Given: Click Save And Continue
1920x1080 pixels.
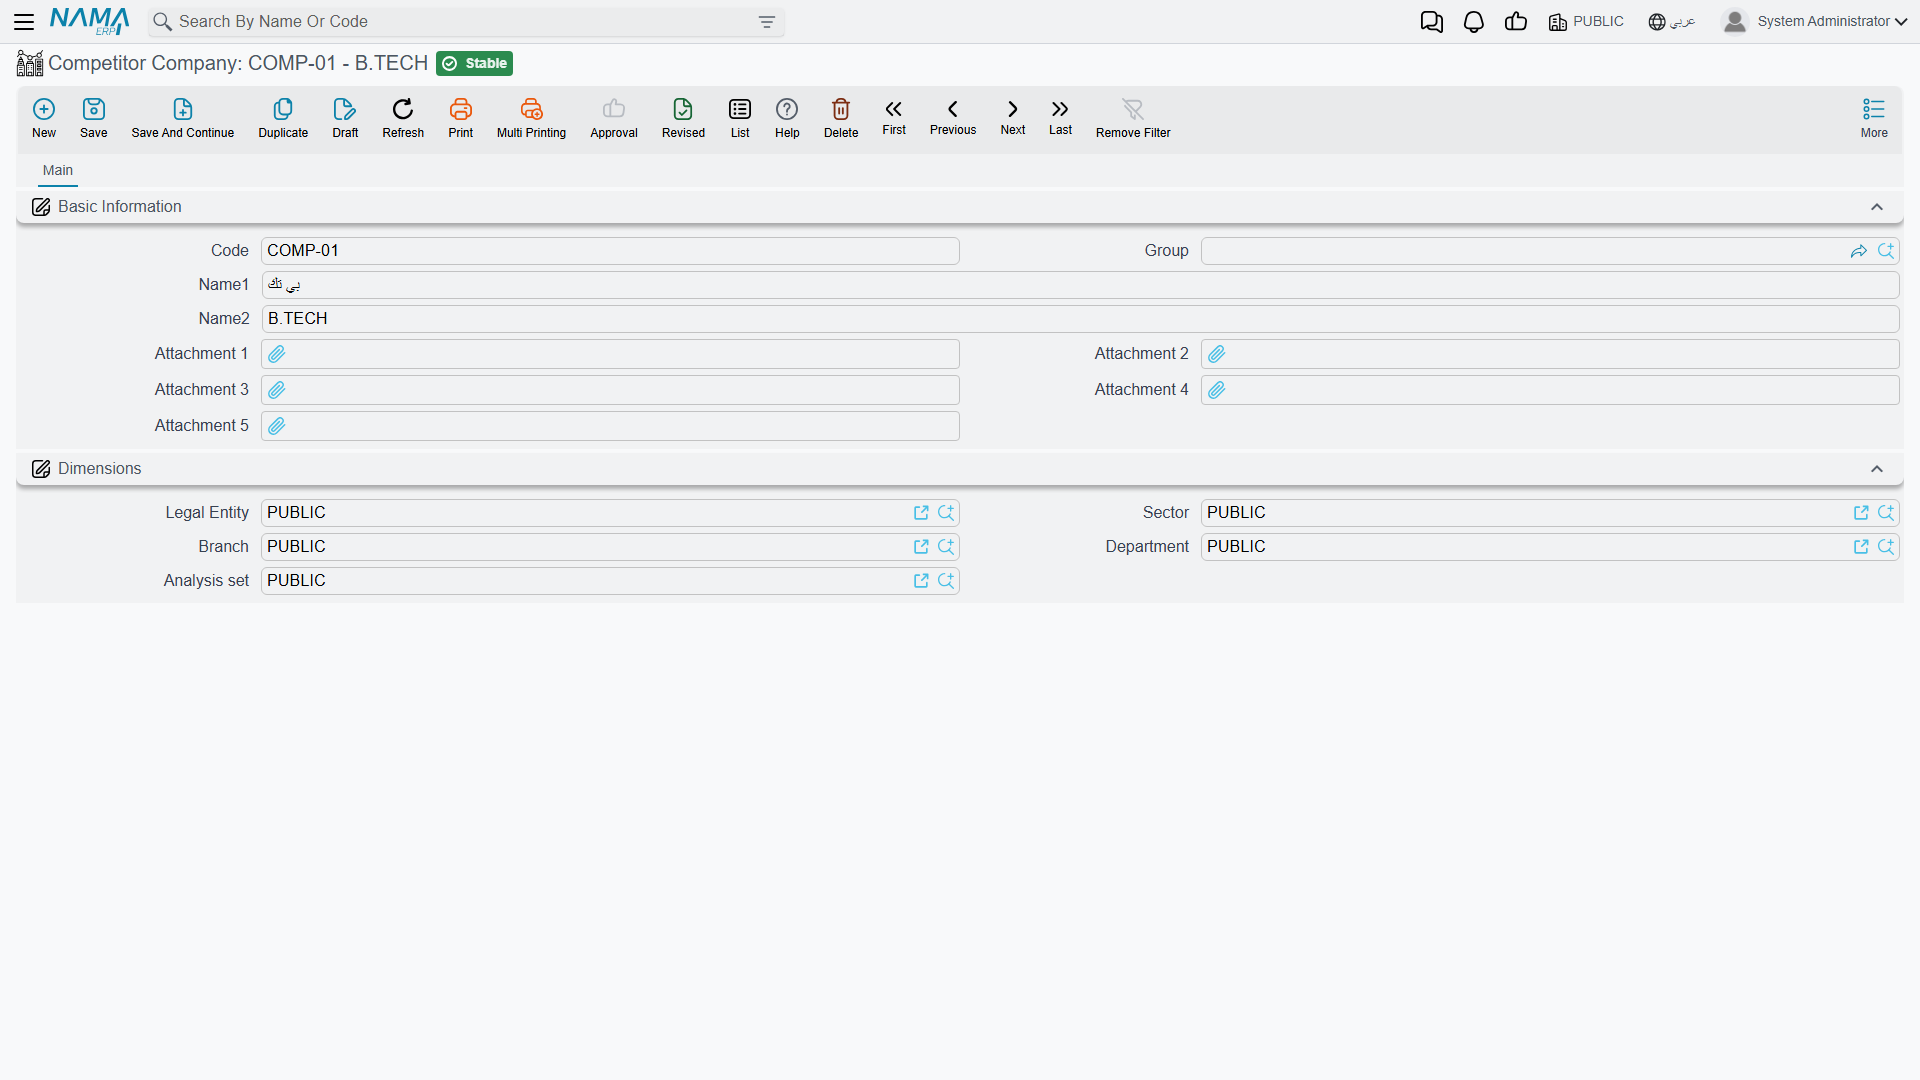Looking at the screenshot, I should pos(183,118).
